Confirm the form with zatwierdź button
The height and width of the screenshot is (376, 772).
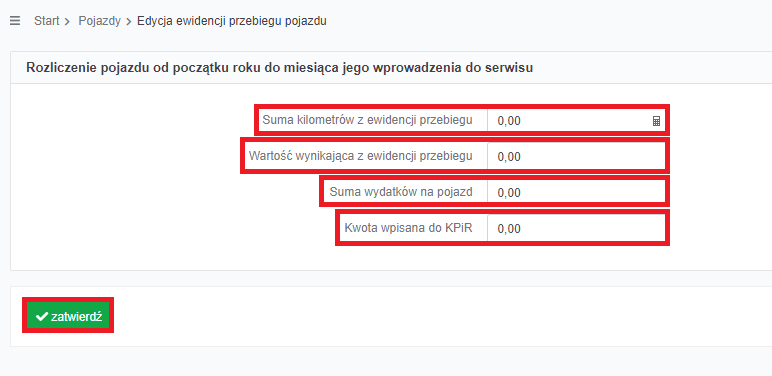click(x=68, y=316)
